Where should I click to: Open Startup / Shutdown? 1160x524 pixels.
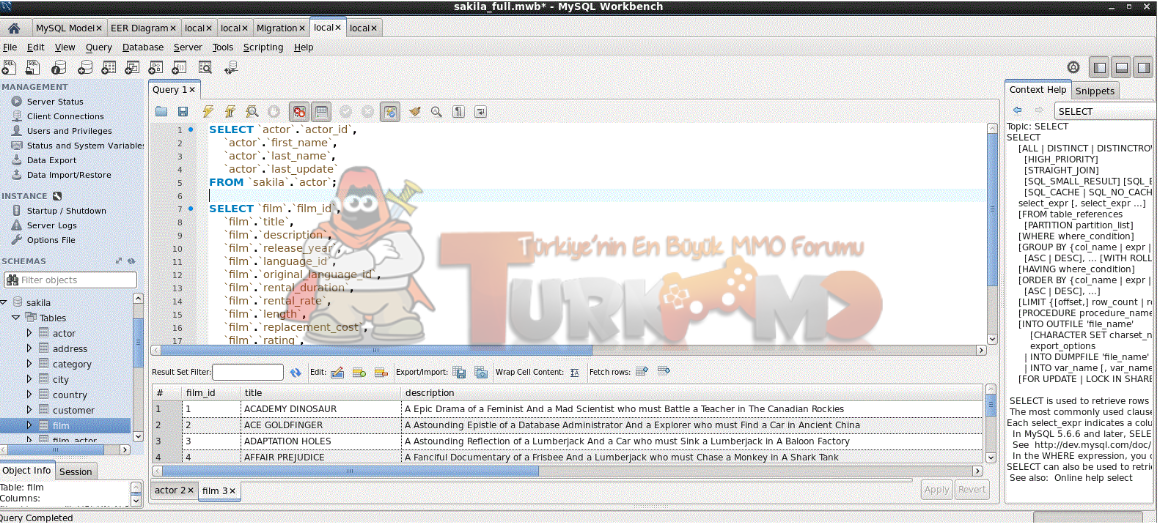click(67, 211)
